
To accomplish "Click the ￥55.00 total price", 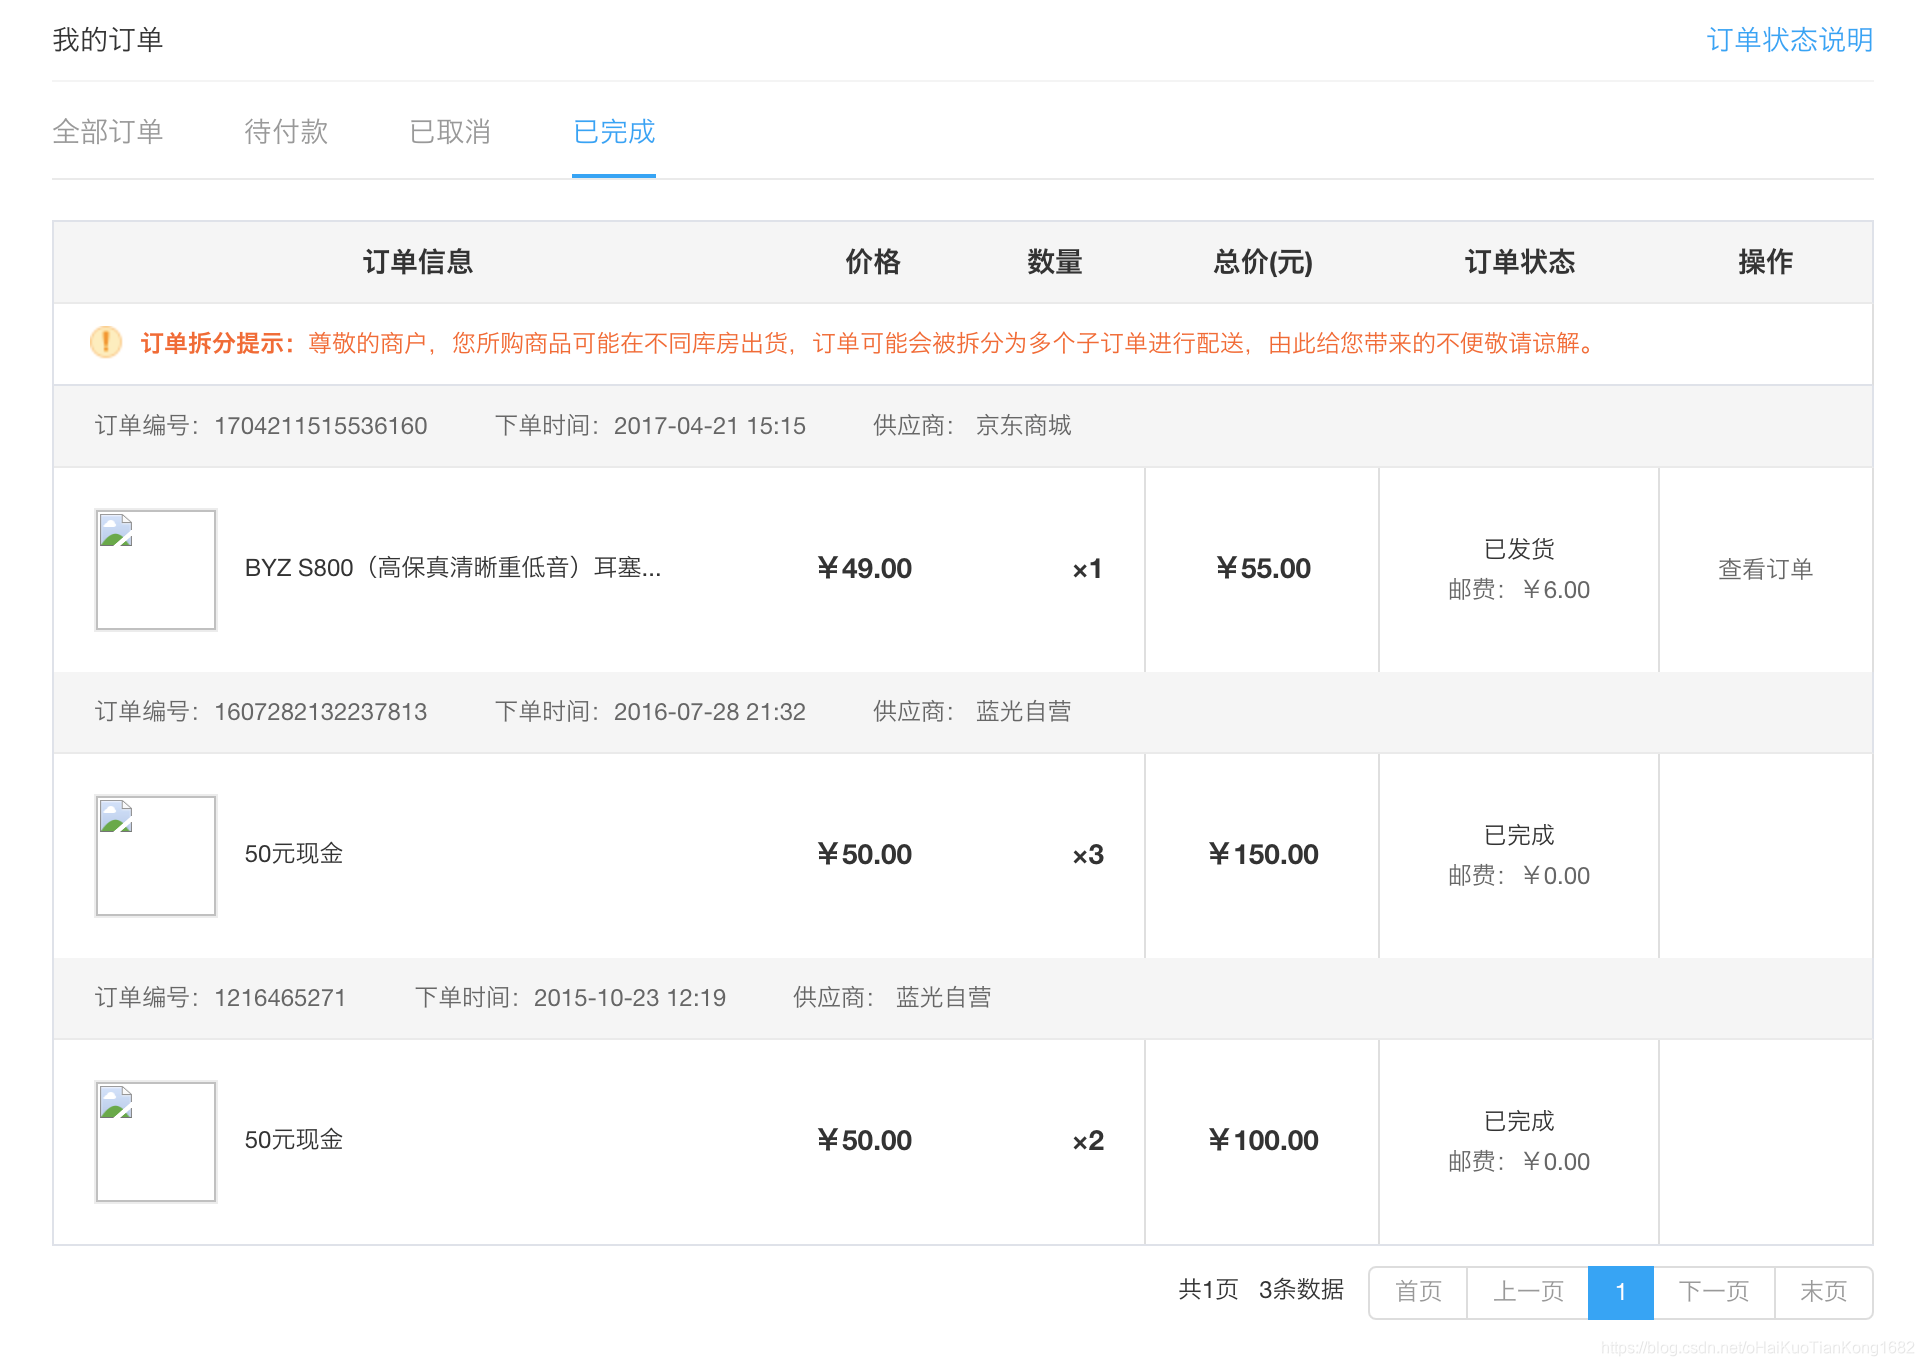I will 1263,569.
